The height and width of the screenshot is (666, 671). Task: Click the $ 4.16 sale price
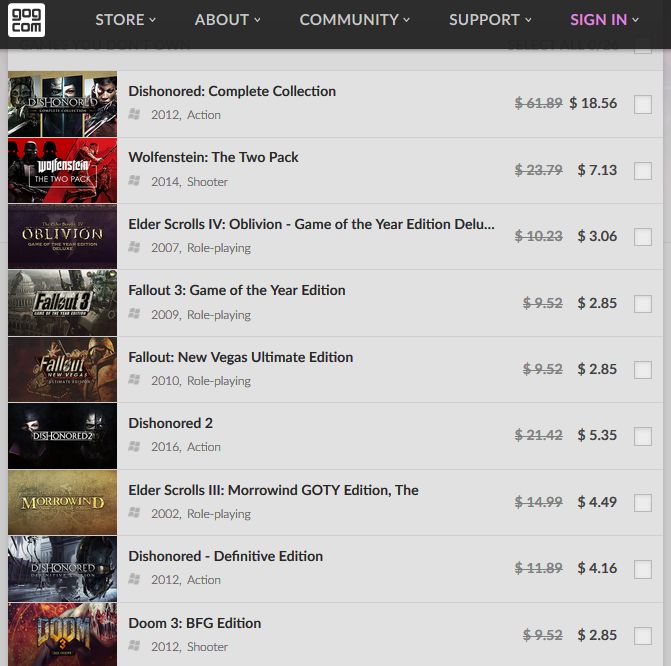[597, 568]
